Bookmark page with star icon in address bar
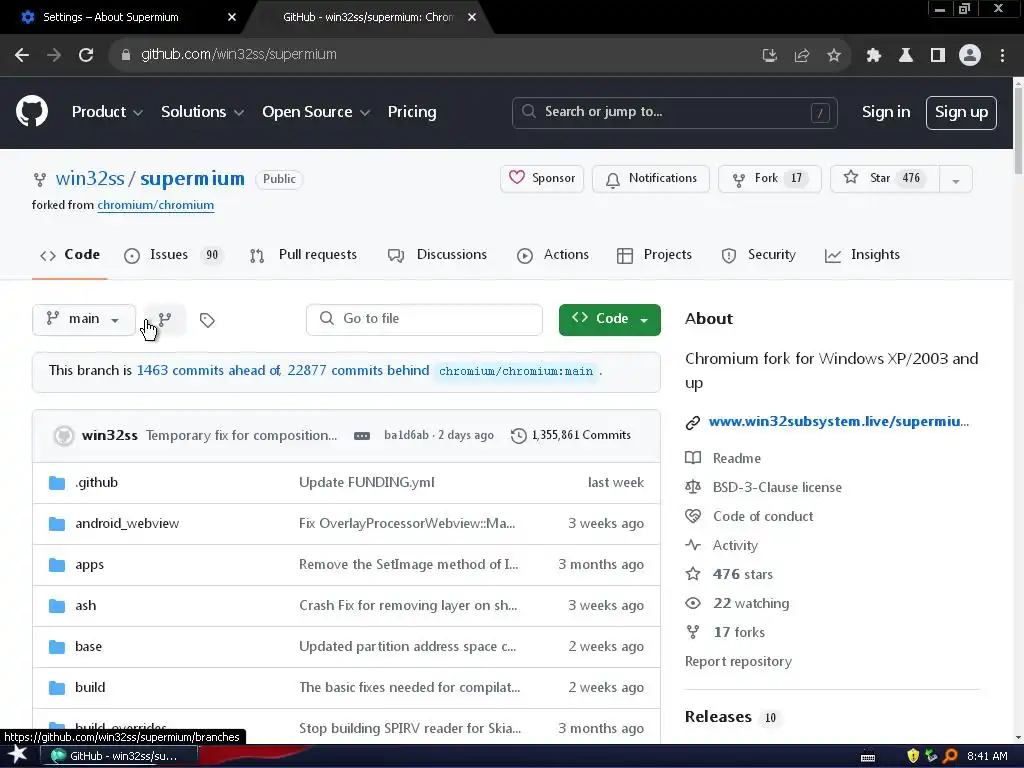The height and width of the screenshot is (768, 1024). point(834,55)
